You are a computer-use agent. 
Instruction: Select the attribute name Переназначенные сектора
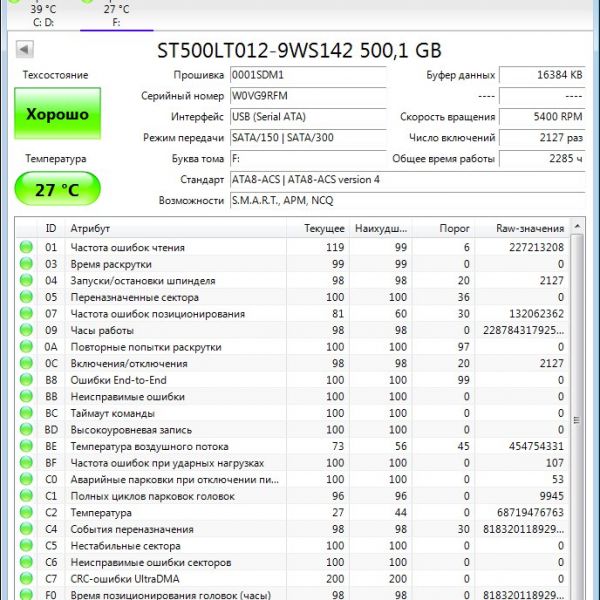click(x=134, y=297)
